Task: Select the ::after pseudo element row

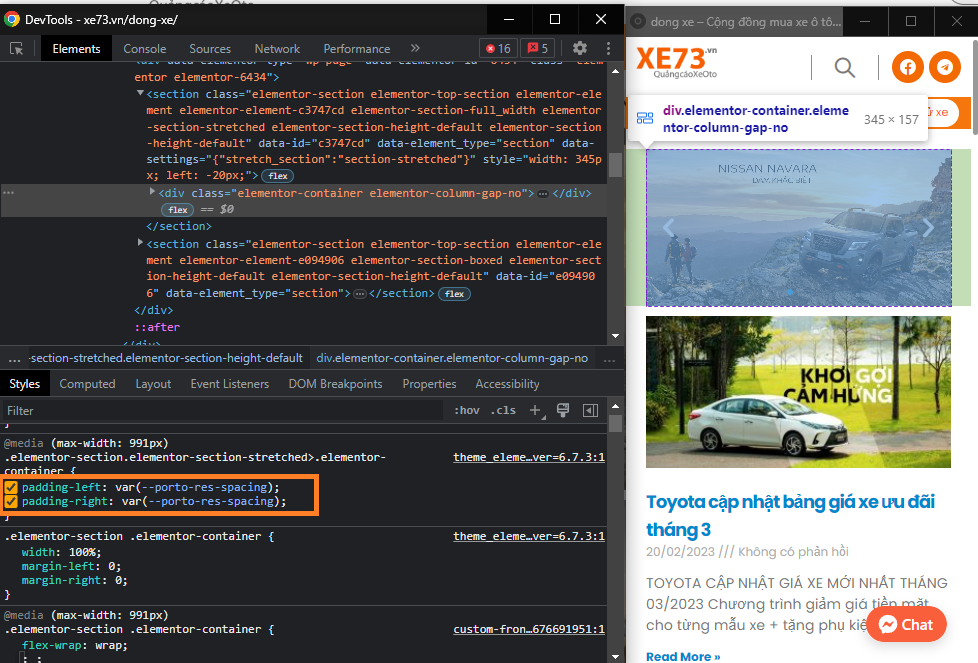Action: click(157, 327)
